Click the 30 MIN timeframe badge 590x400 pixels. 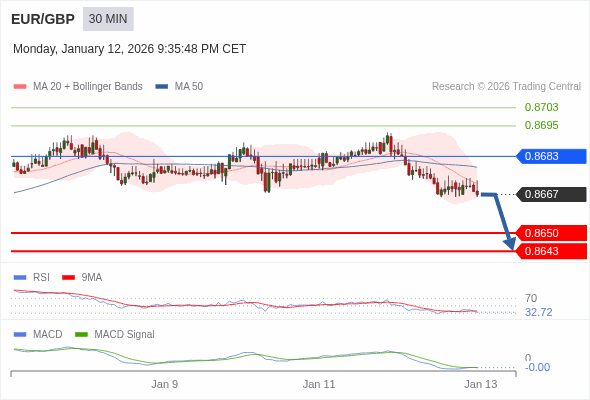(x=108, y=19)
